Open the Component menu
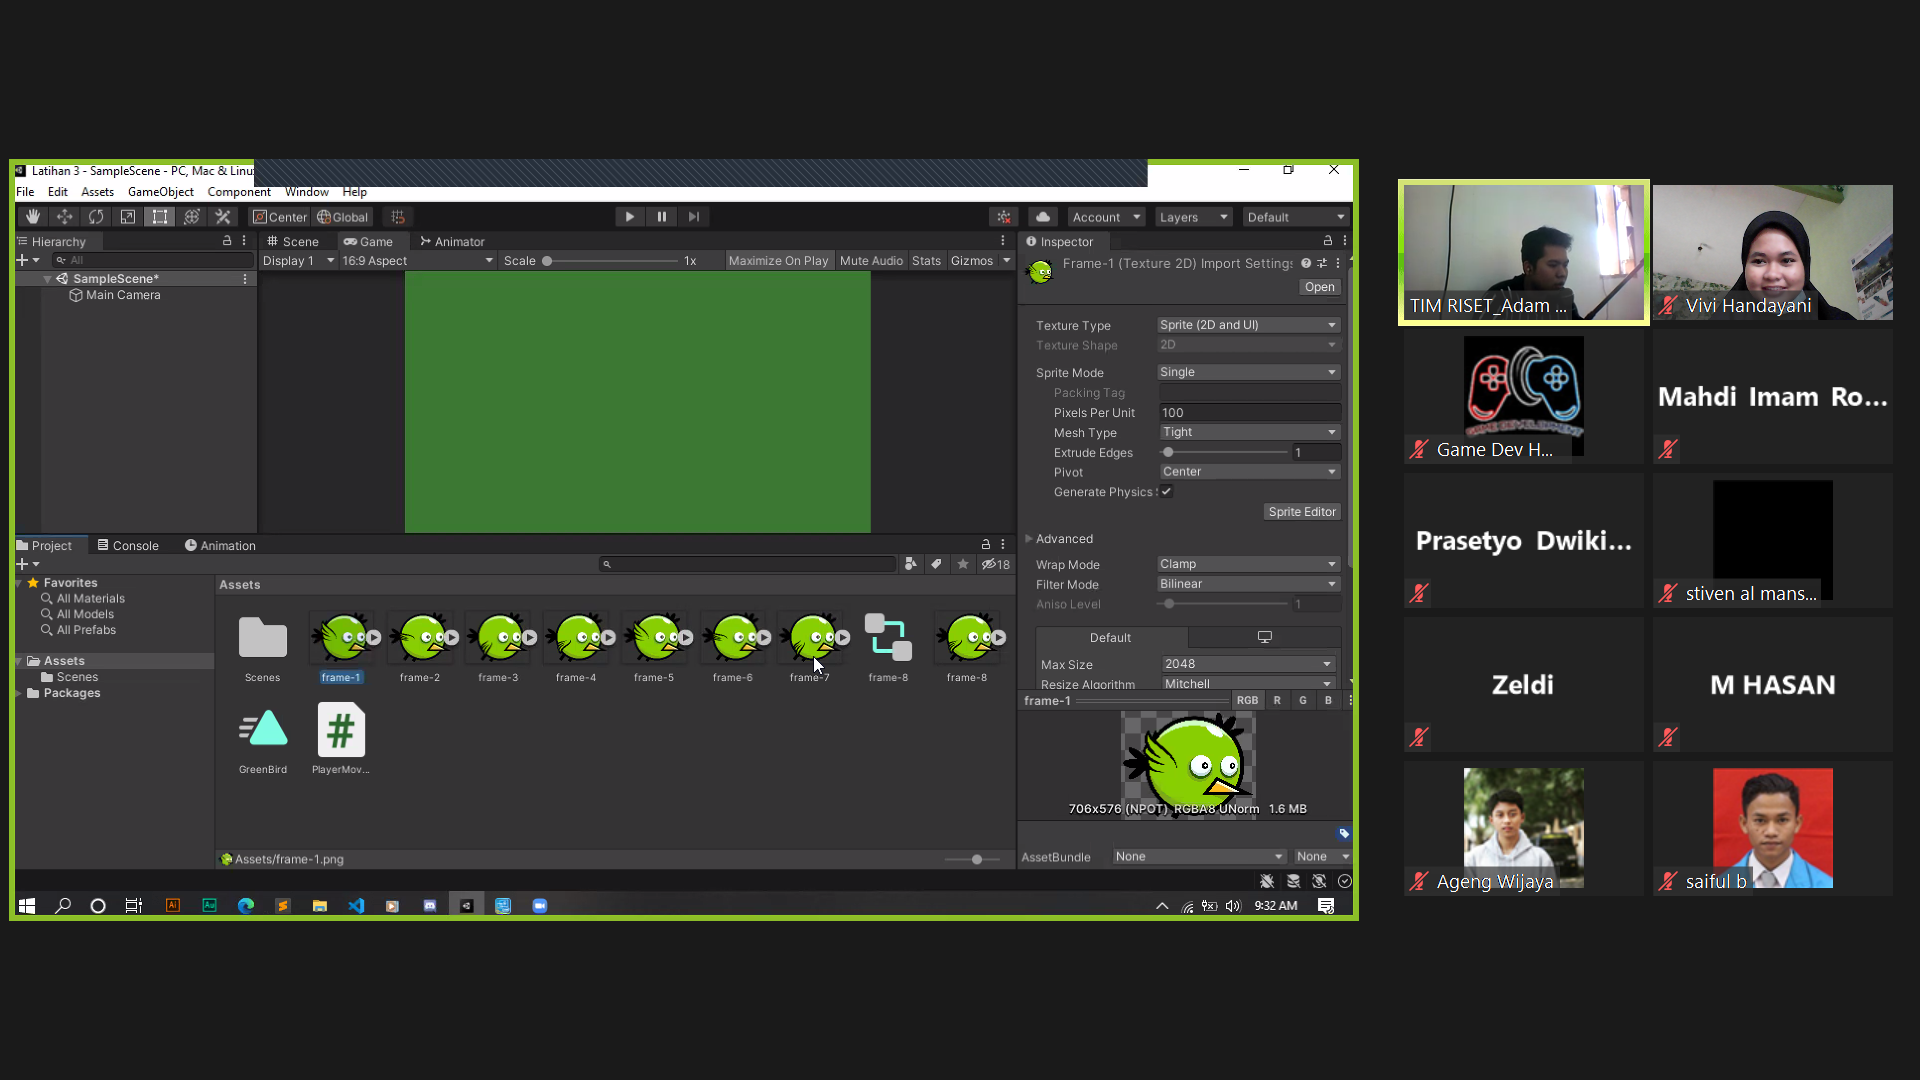Image resolution: width=1920 pixels, height=1080 pixels. [x=239, y=192]
